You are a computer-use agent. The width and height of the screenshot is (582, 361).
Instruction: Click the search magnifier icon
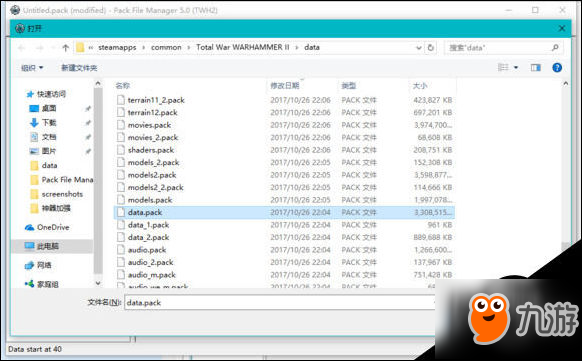(555, 47)
